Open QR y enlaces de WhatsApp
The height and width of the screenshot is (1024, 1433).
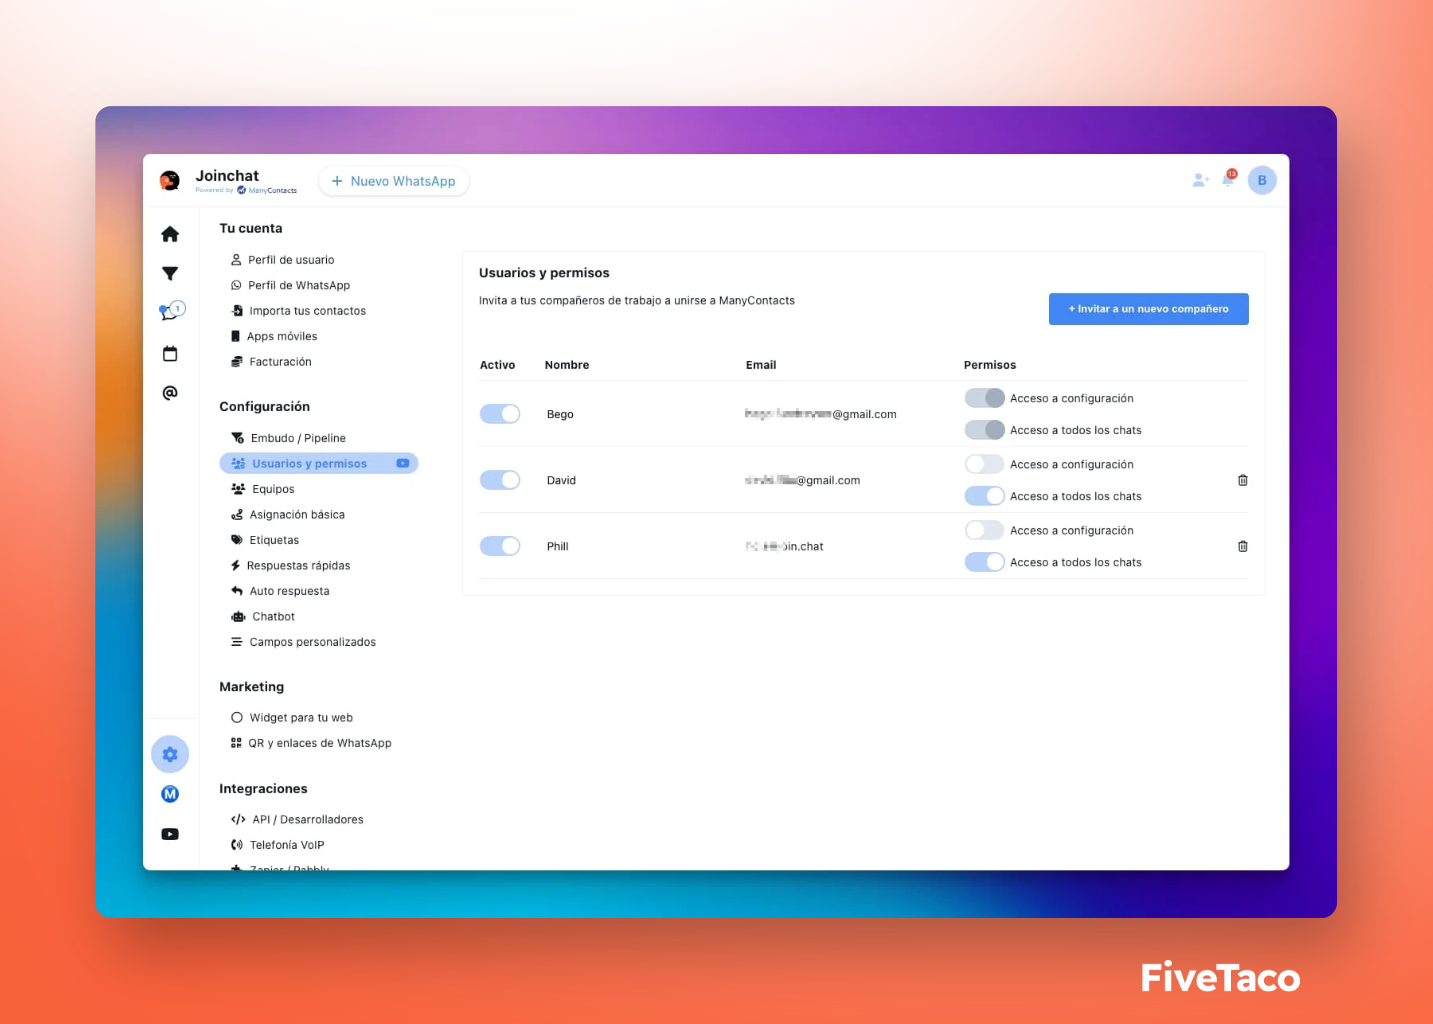311,743
